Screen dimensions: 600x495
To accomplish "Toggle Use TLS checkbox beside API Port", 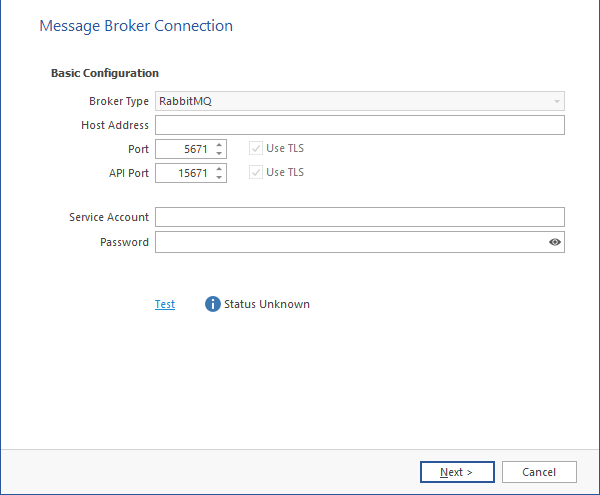I will click(255, 173).
